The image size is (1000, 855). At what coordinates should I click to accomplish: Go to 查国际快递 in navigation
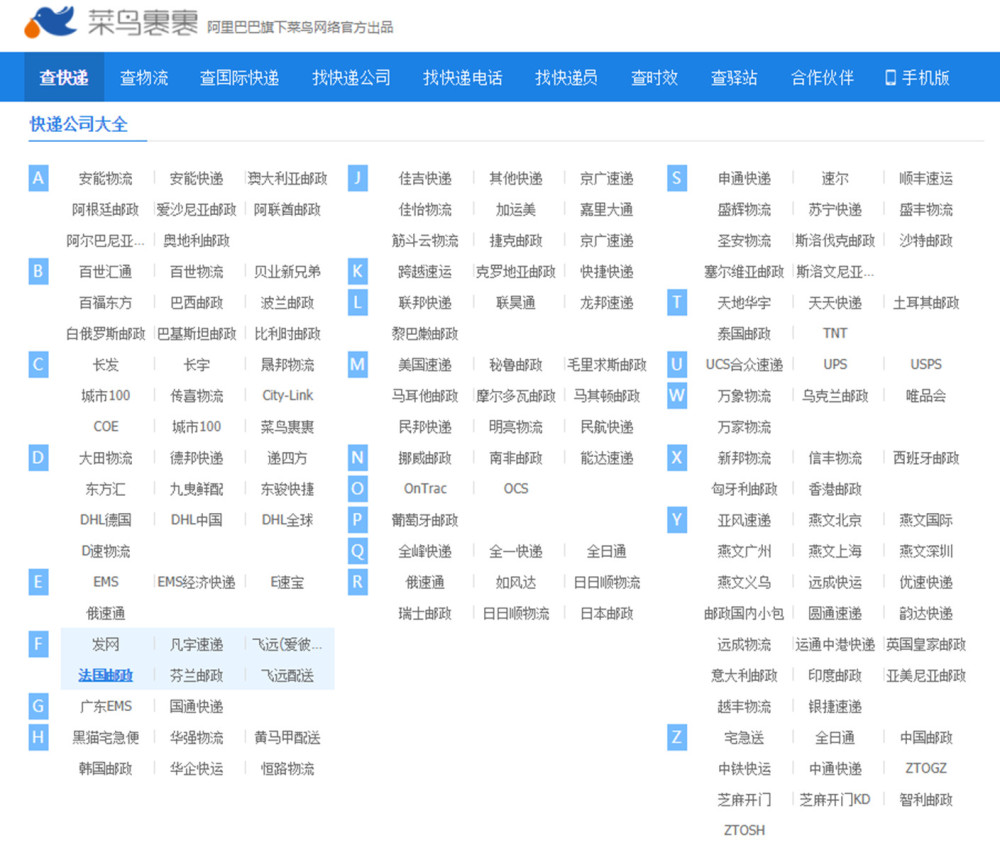pyautogui.click(x=240, y=78)
